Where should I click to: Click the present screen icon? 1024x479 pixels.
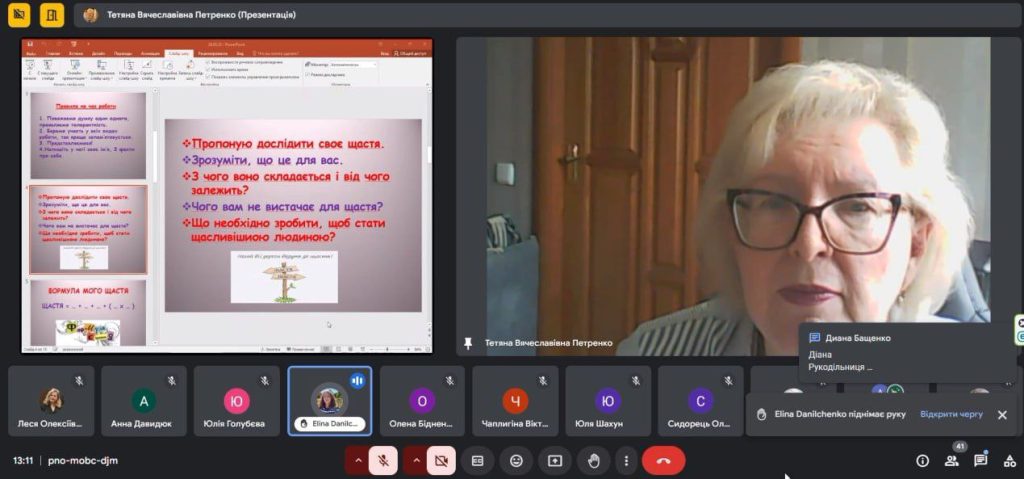(555, 460)
